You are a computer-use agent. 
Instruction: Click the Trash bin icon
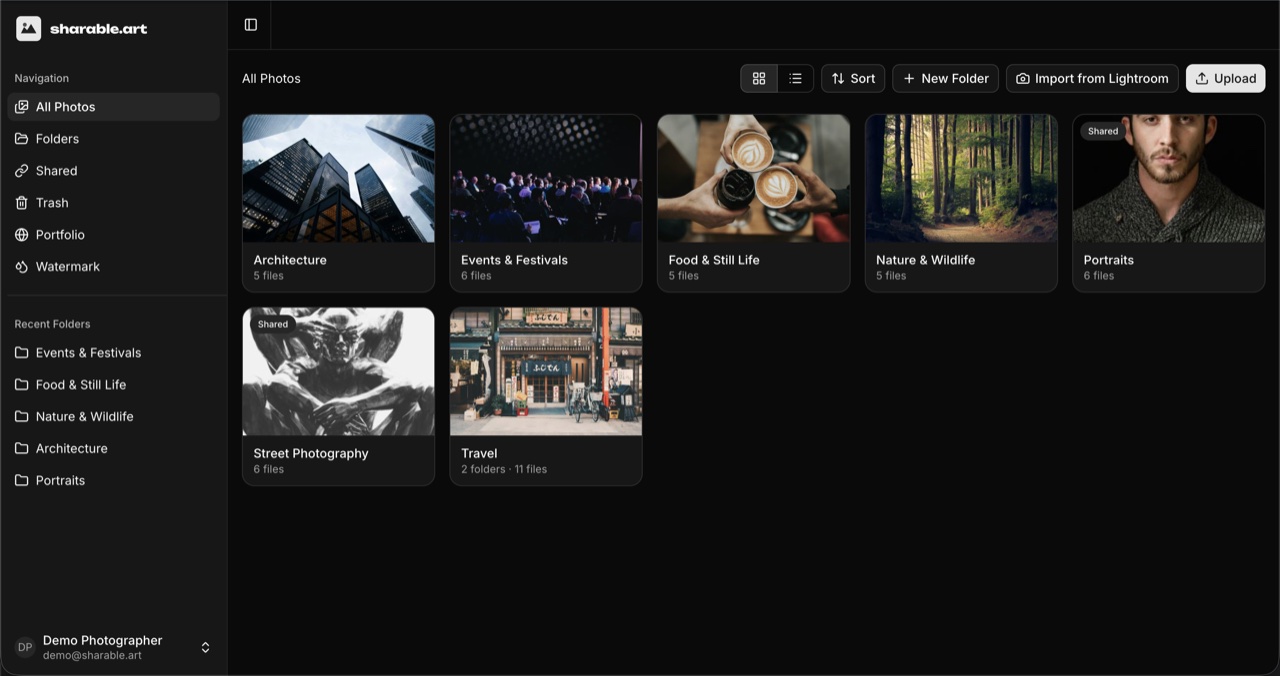[x=22, y=203]
